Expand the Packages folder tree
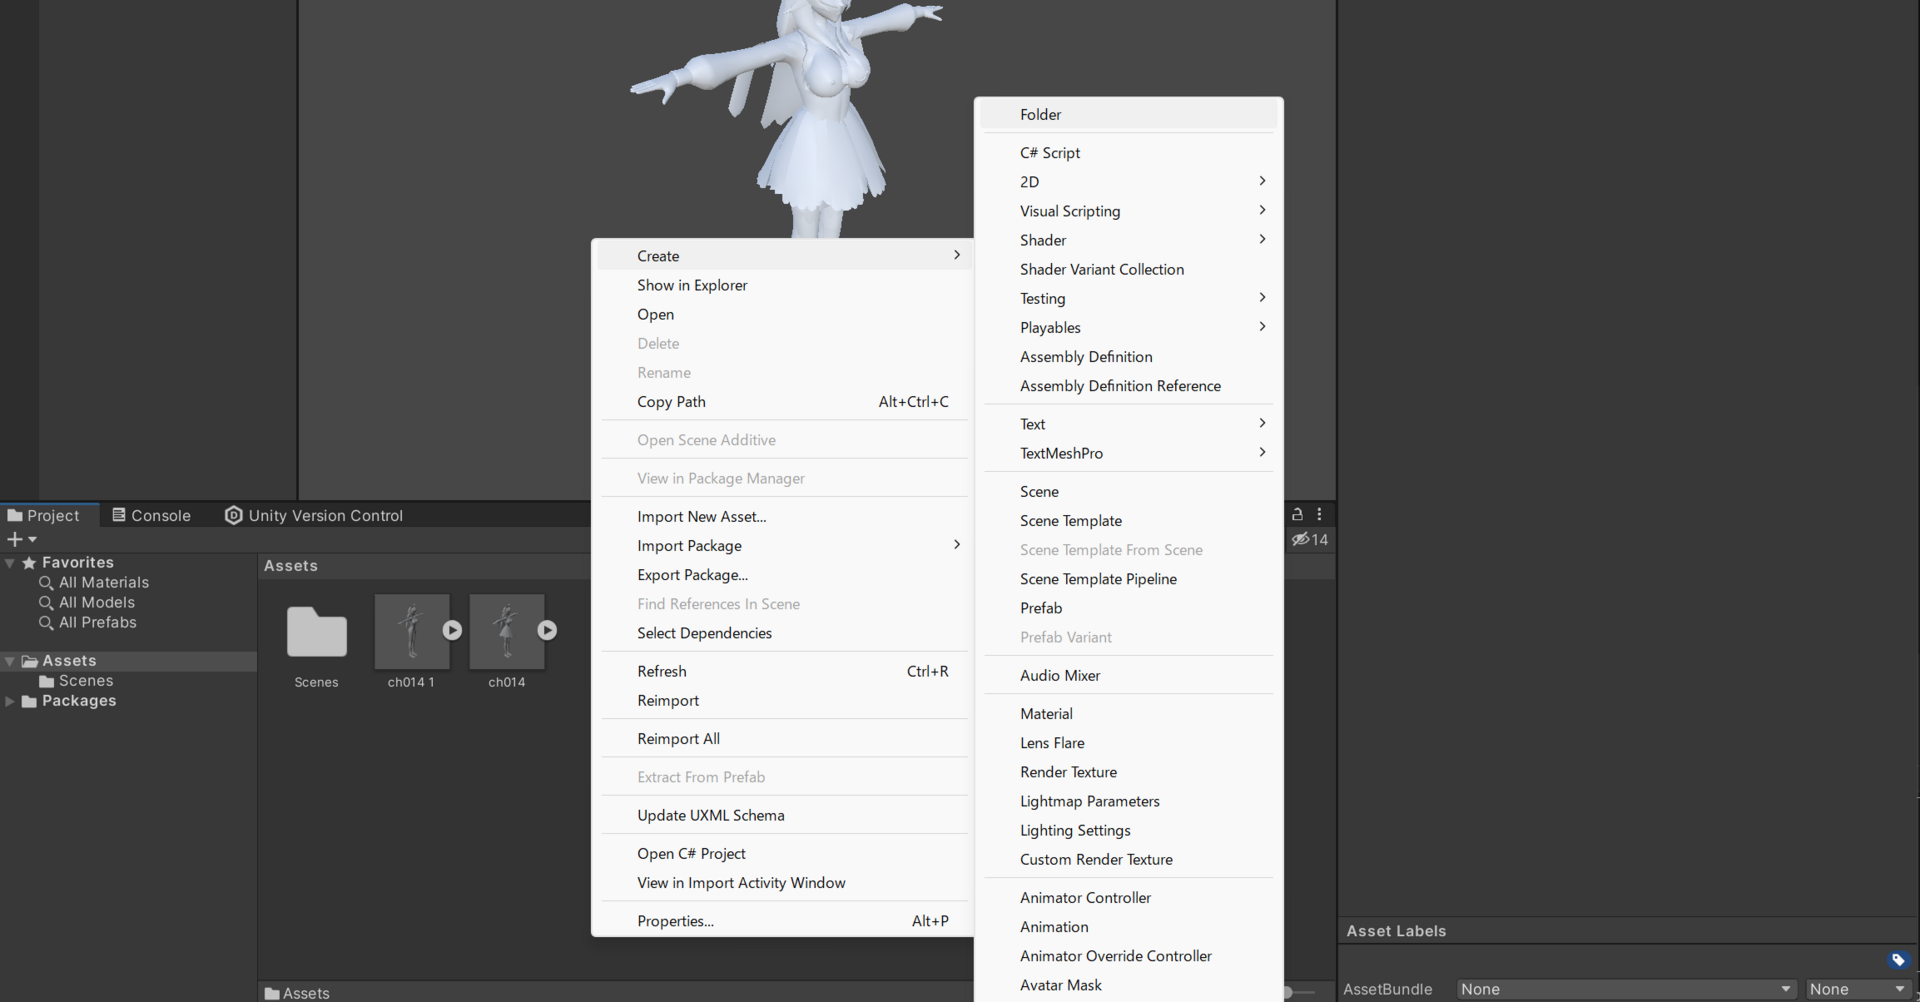The width and height of the screenshot is (1920, 1002). 10,701
